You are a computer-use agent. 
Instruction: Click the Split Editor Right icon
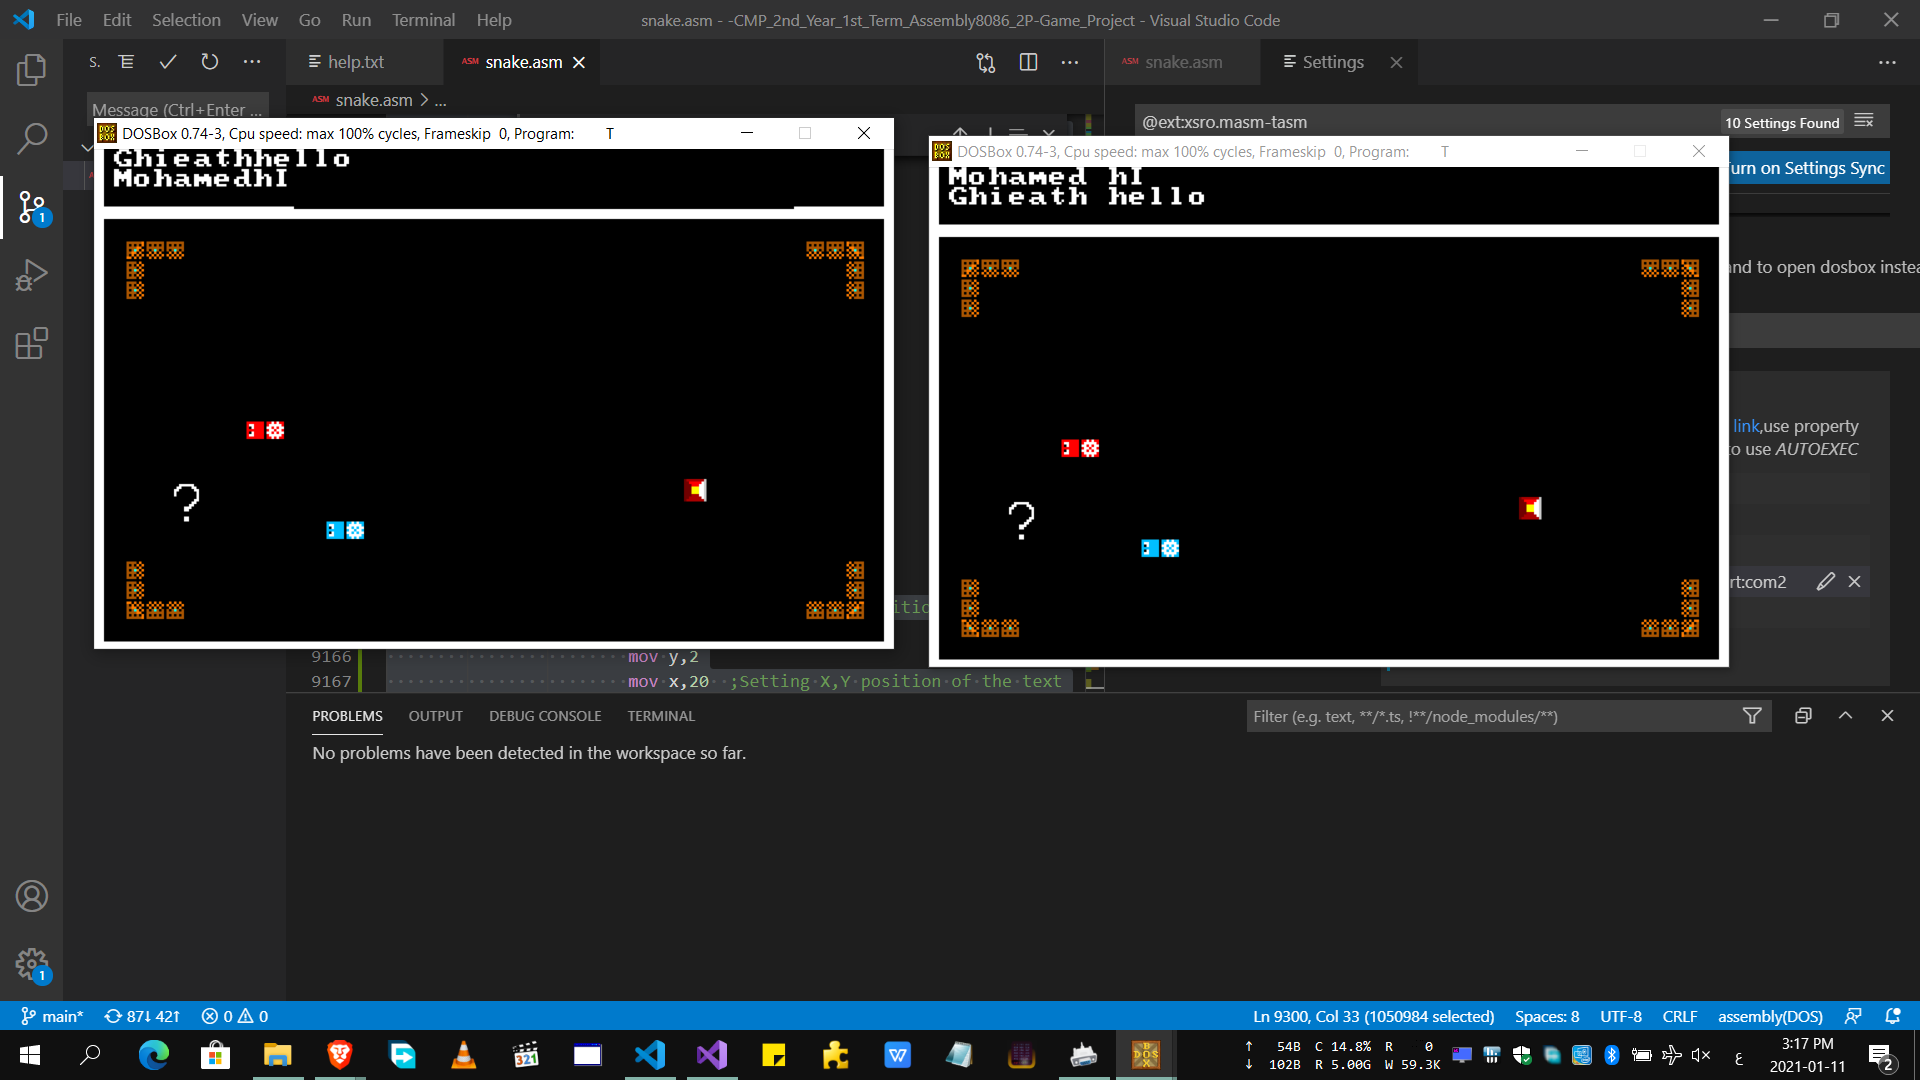click(1028, 62)
